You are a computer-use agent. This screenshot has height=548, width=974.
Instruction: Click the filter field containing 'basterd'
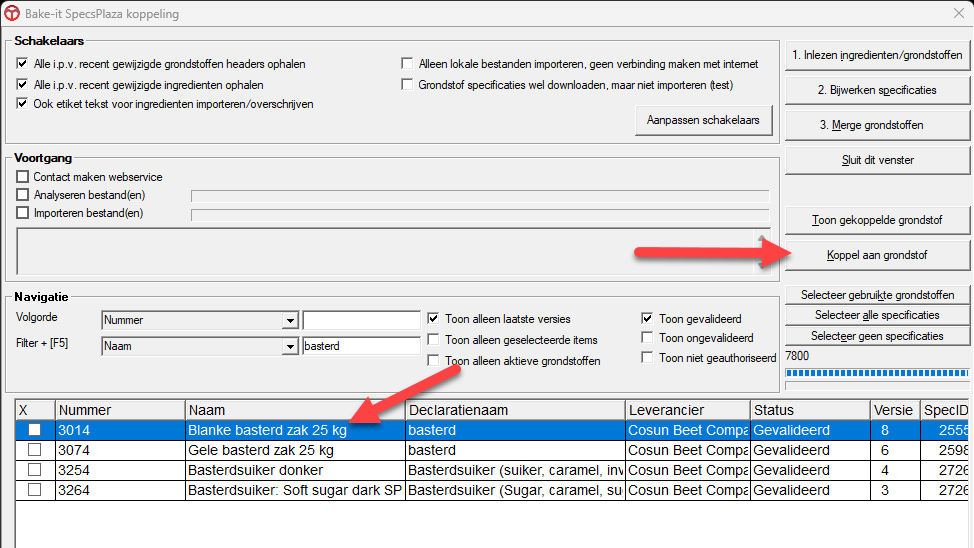point(362,346)
